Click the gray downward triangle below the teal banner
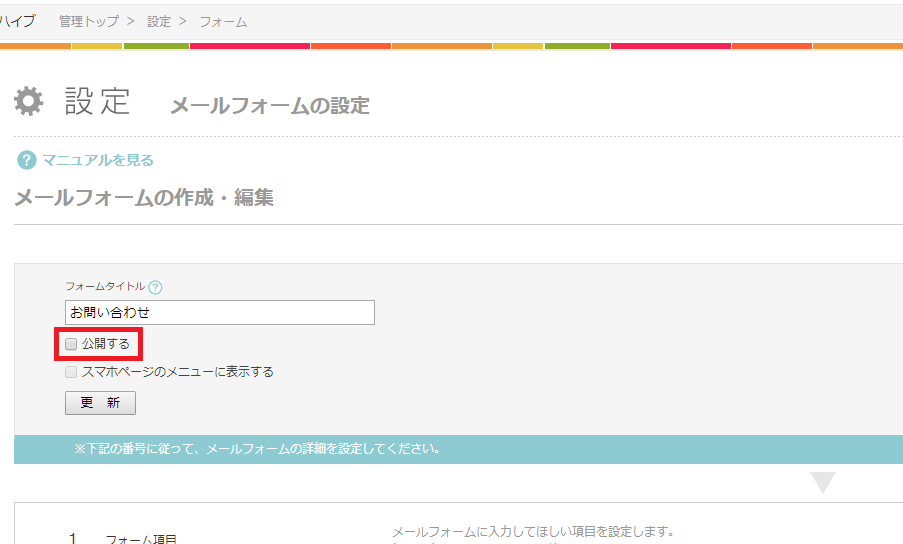The width and height of the screenshot is (903, 544). point(822,483)
